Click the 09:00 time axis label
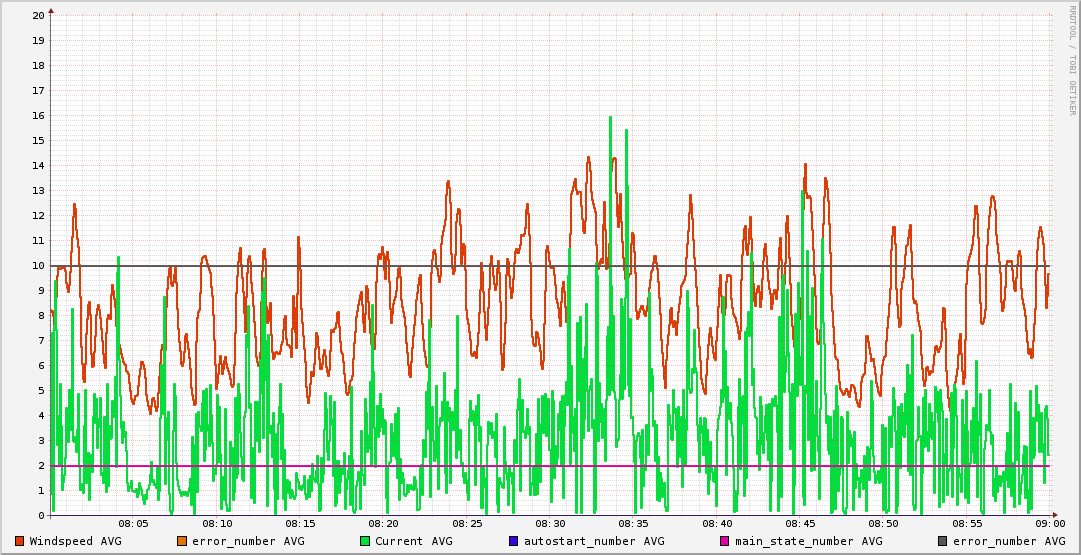This screenshot has width=1081, height=555. 1049,523
